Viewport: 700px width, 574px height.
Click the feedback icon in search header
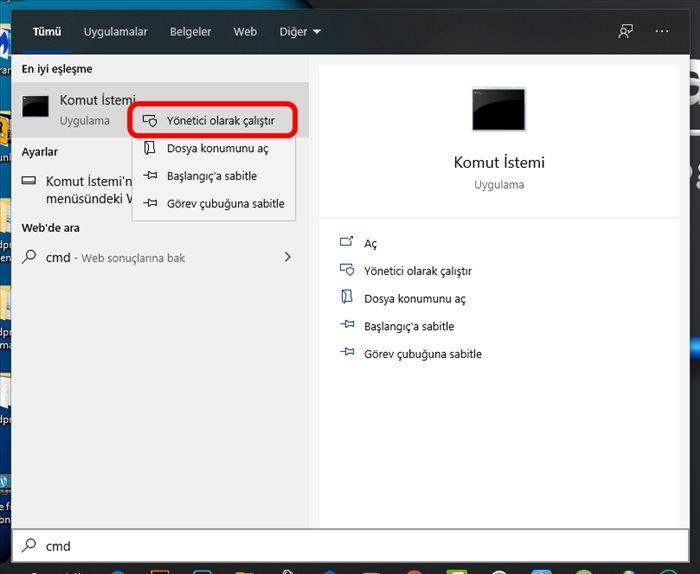coord(626,31)
